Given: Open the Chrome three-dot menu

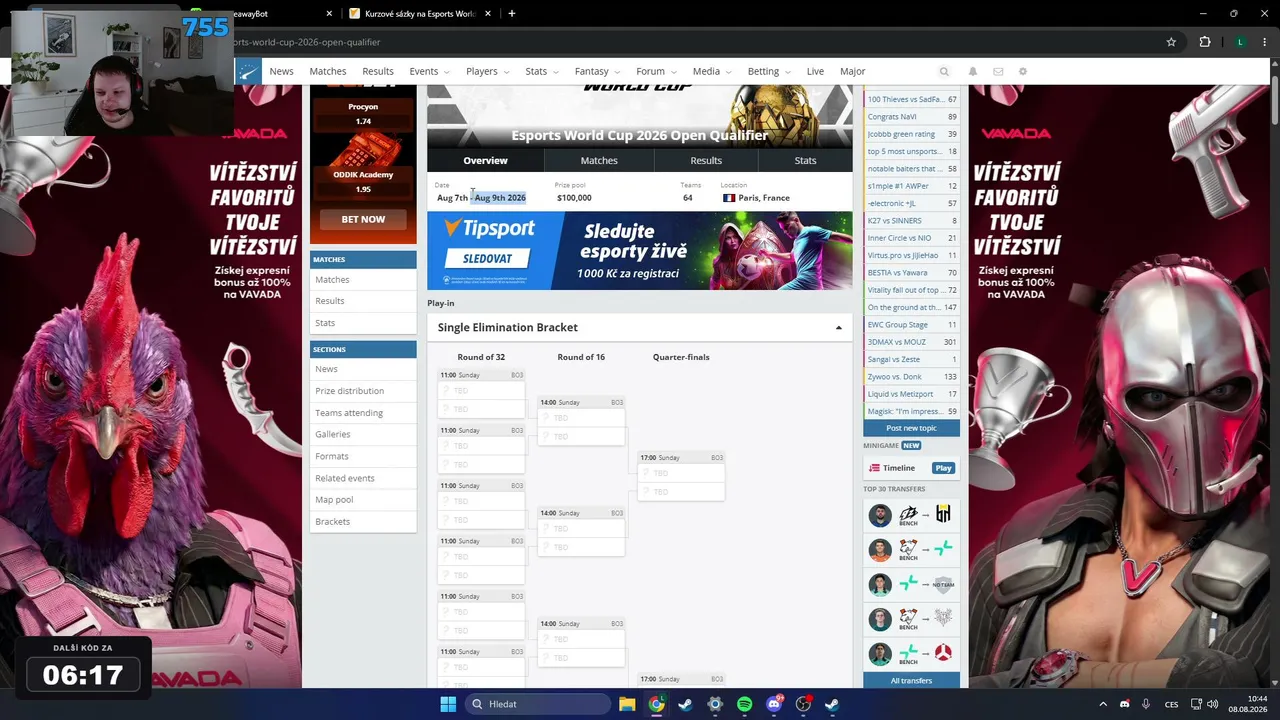Looking at the screenshot, I should (x=1267, y=42).
